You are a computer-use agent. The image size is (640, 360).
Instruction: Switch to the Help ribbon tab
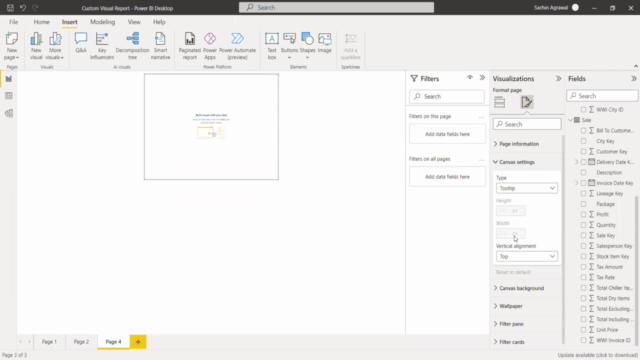pos(159,22)
